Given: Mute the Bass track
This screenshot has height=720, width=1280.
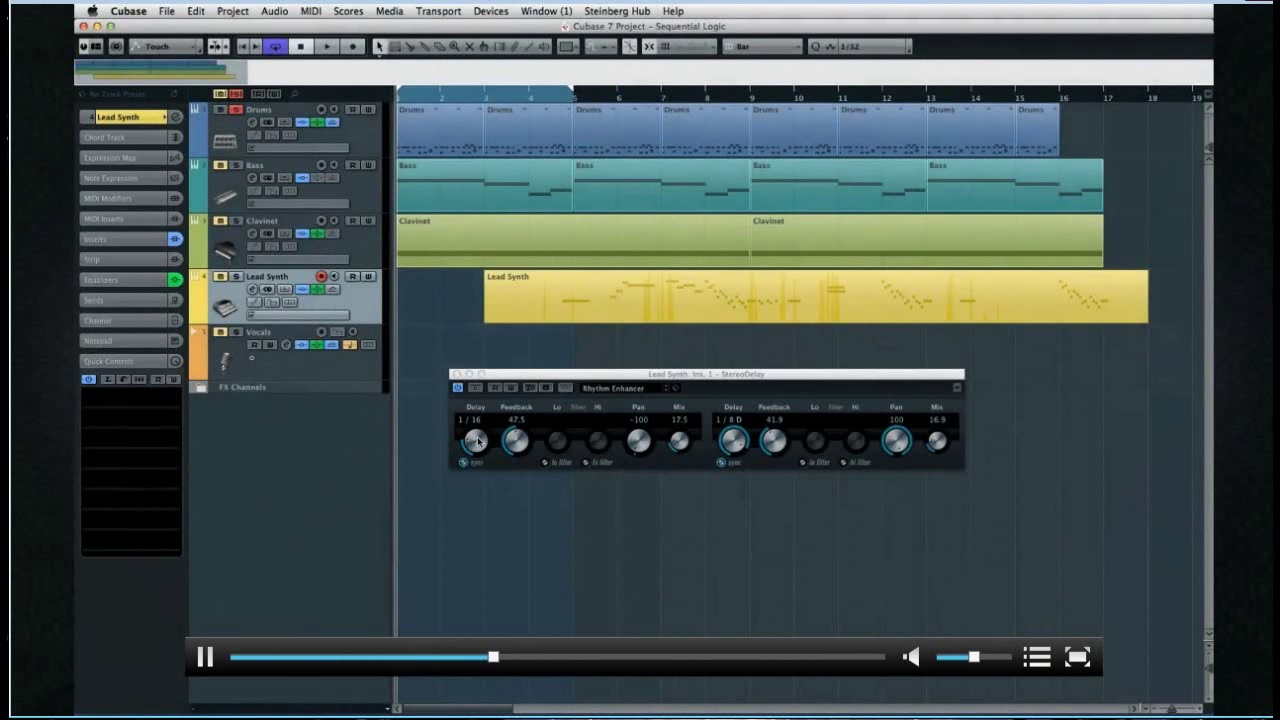Looking at the screenshot, I should click(219, 165).
